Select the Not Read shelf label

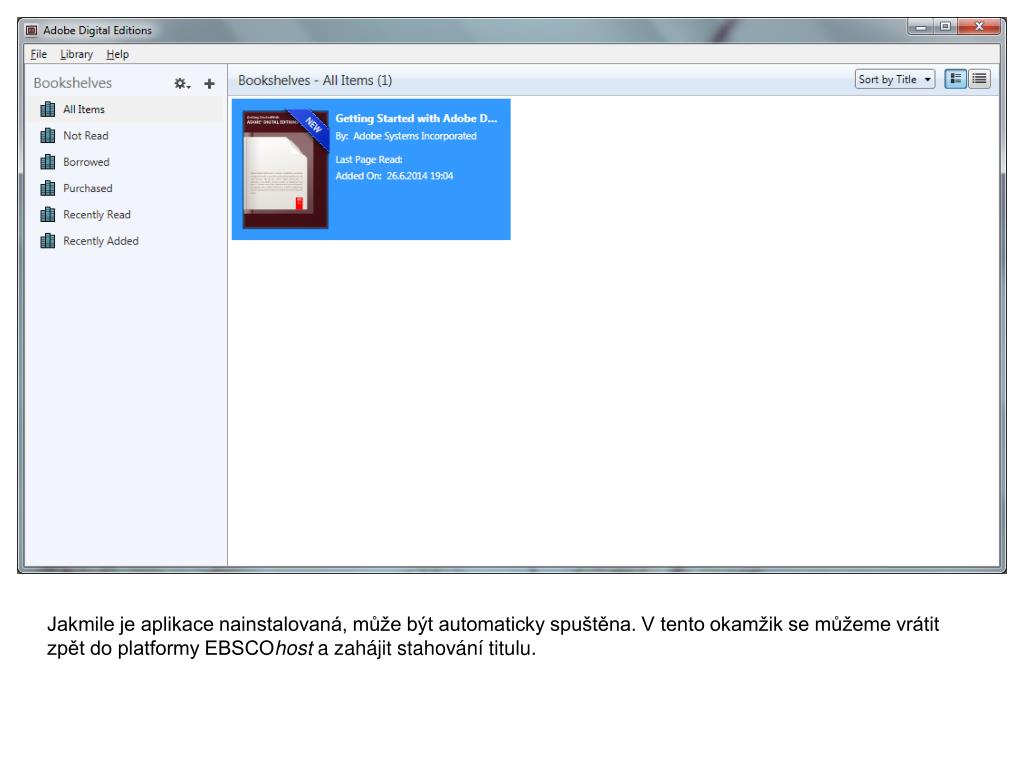pyautogui.click(x=86, y=135)
